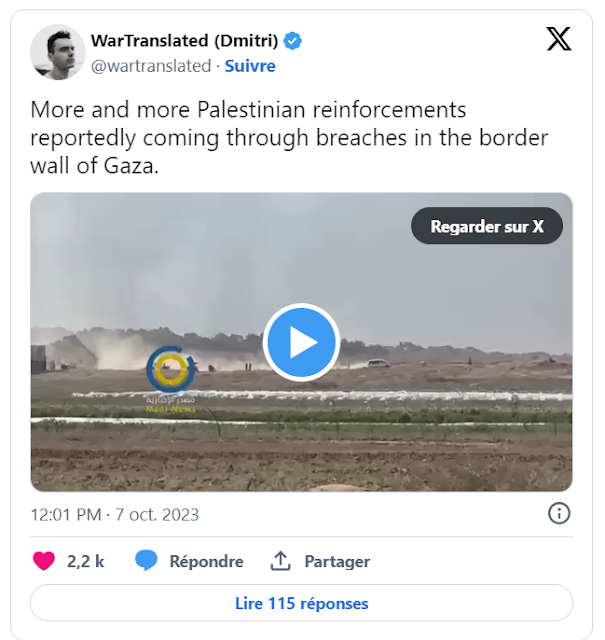Click the info circle icon
Image resolution: width=605 pixels, height=640 pixels.
[558, 513]
